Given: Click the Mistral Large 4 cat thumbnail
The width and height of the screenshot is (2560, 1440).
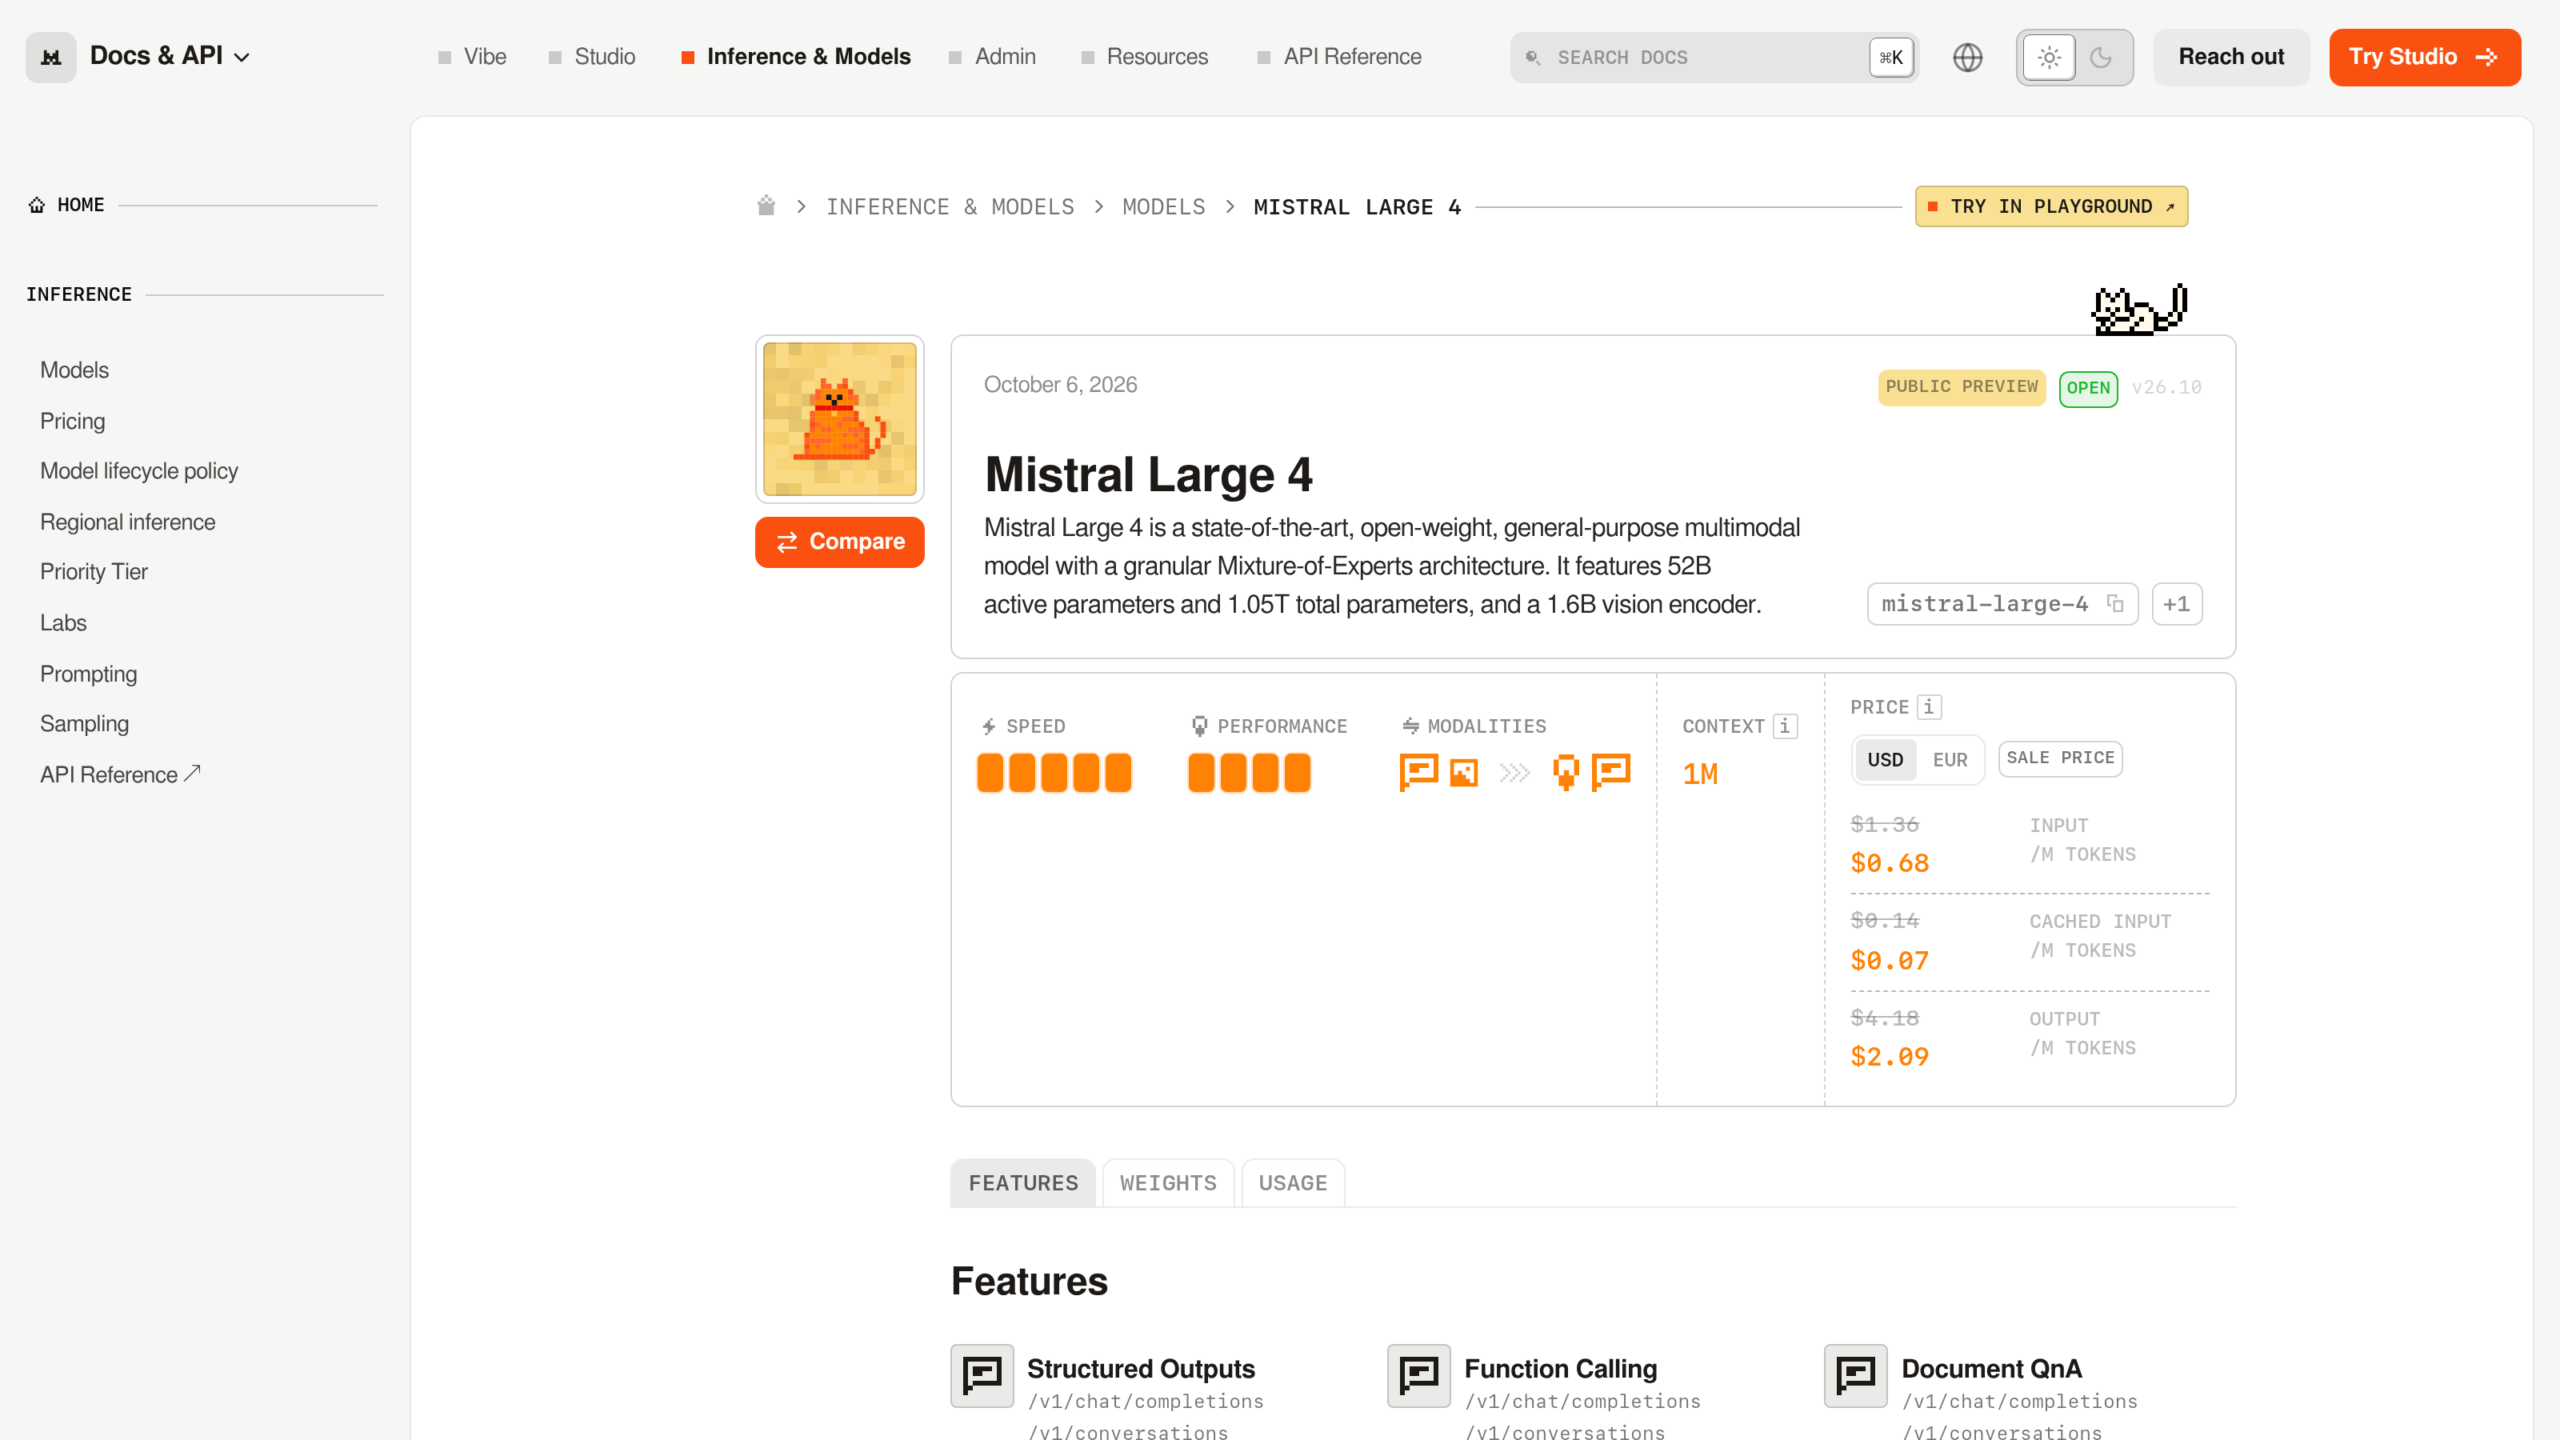Looking at the screenshot, I should [840, 419].
